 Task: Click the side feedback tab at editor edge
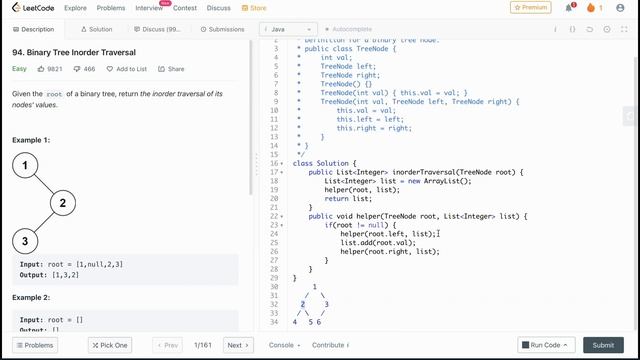[629, 116]
